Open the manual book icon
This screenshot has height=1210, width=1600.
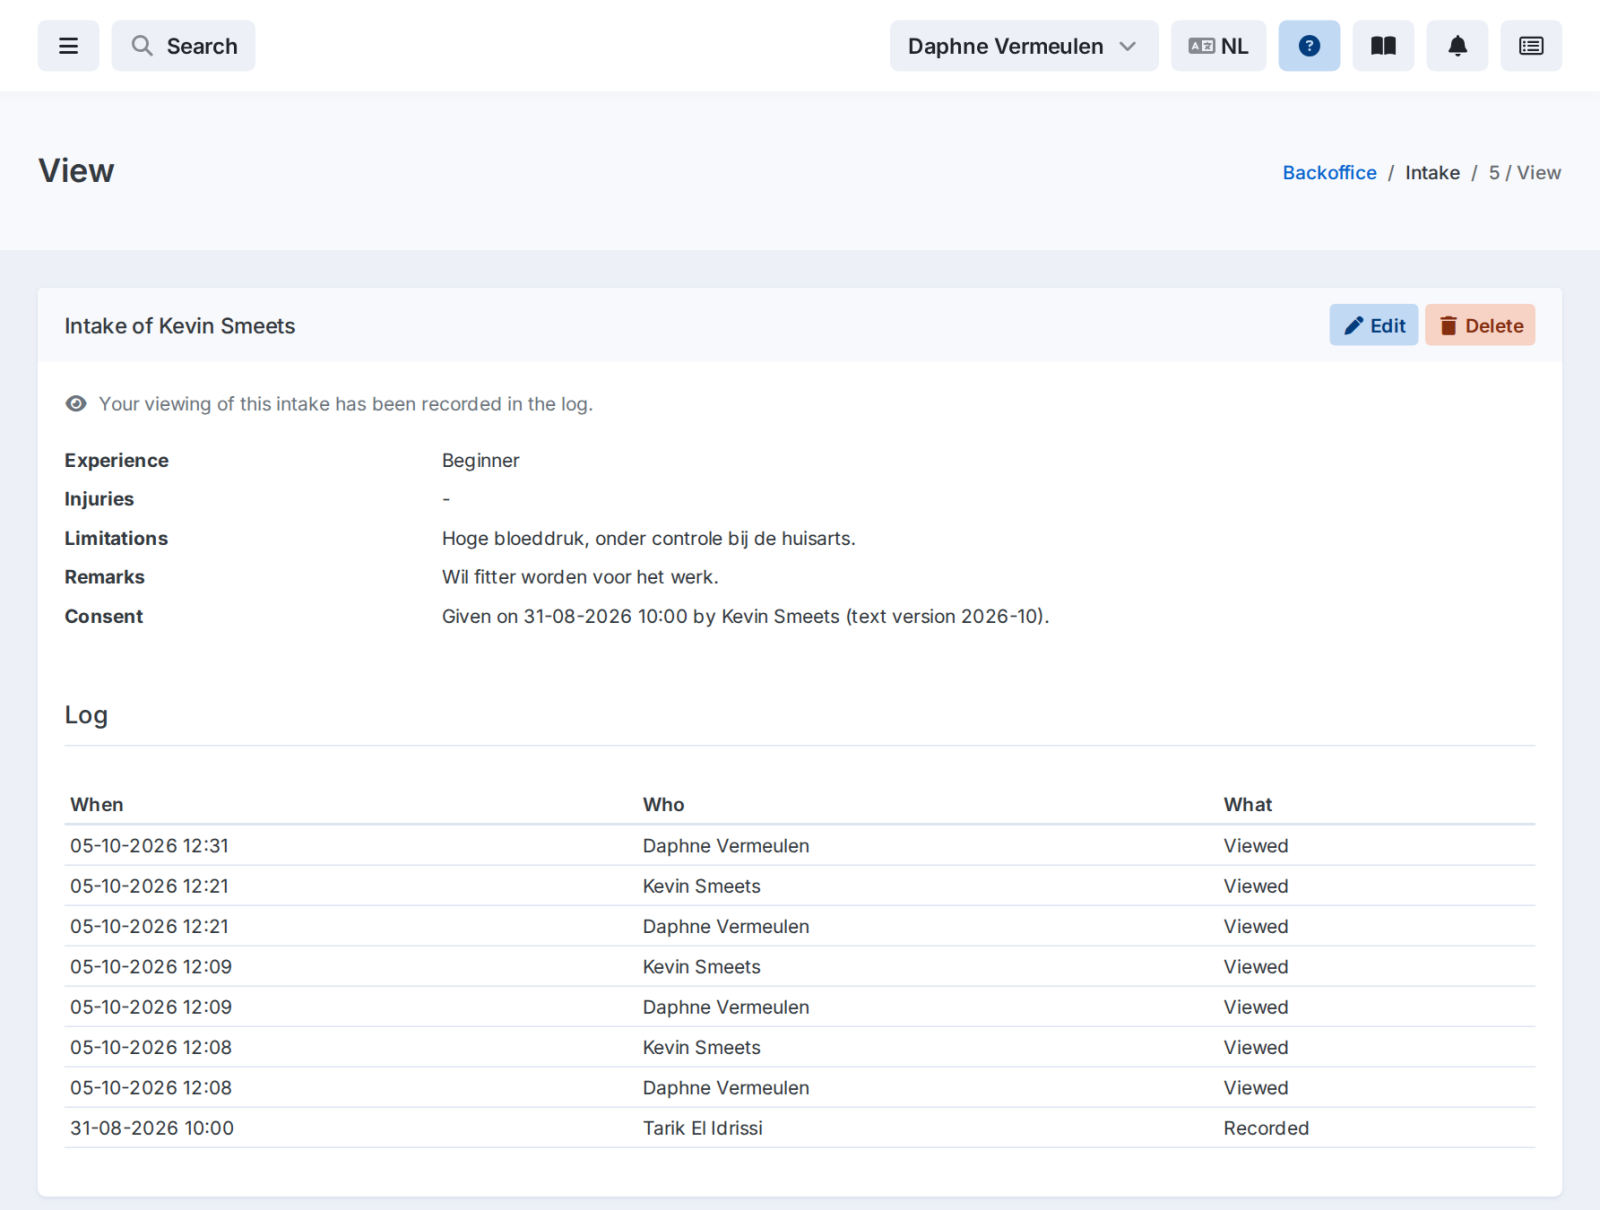[x=1383, y=46]
